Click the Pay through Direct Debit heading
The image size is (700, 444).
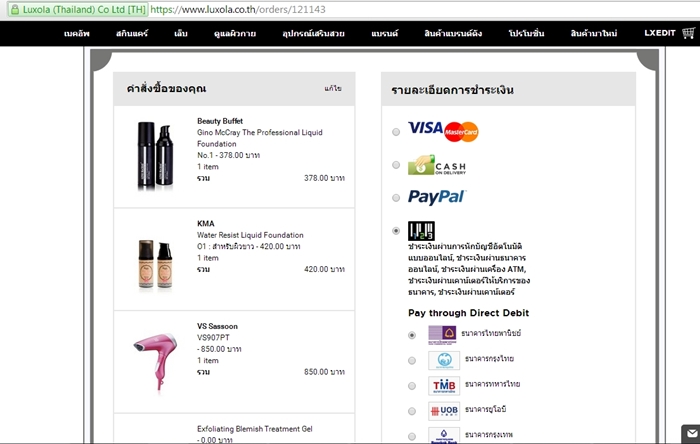[x=468, y=313]
